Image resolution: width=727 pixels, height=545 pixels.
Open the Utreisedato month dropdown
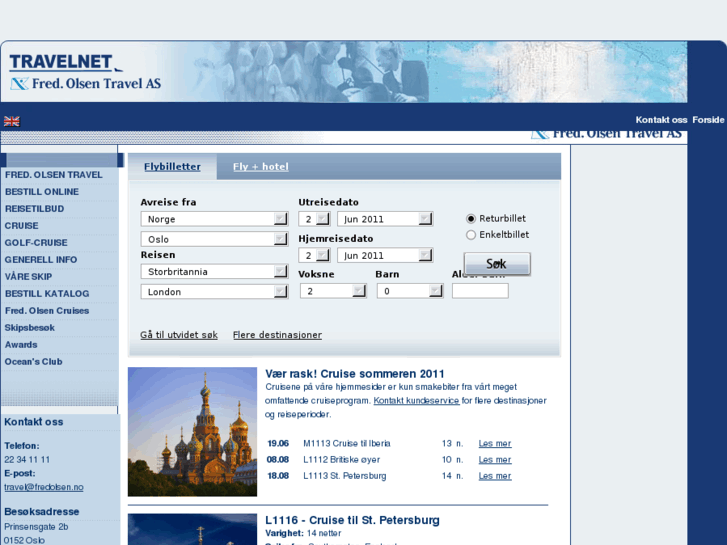(x=385, y=219)
